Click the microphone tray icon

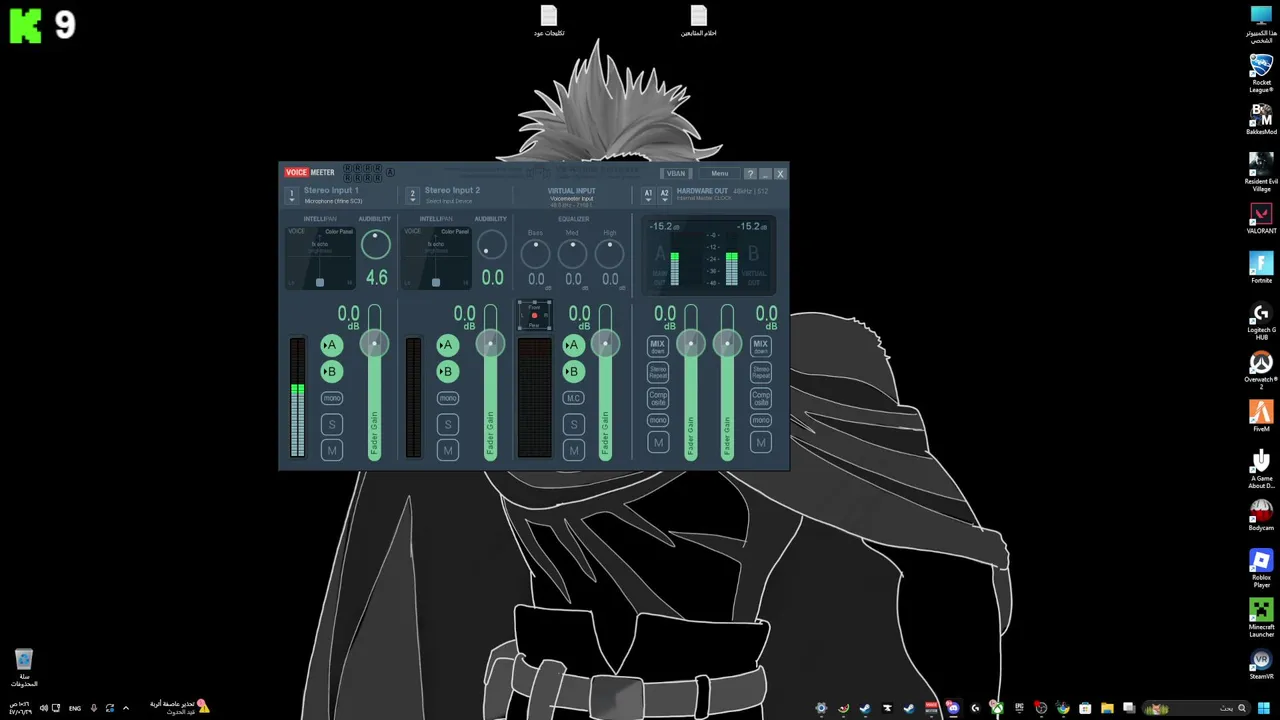93,708
